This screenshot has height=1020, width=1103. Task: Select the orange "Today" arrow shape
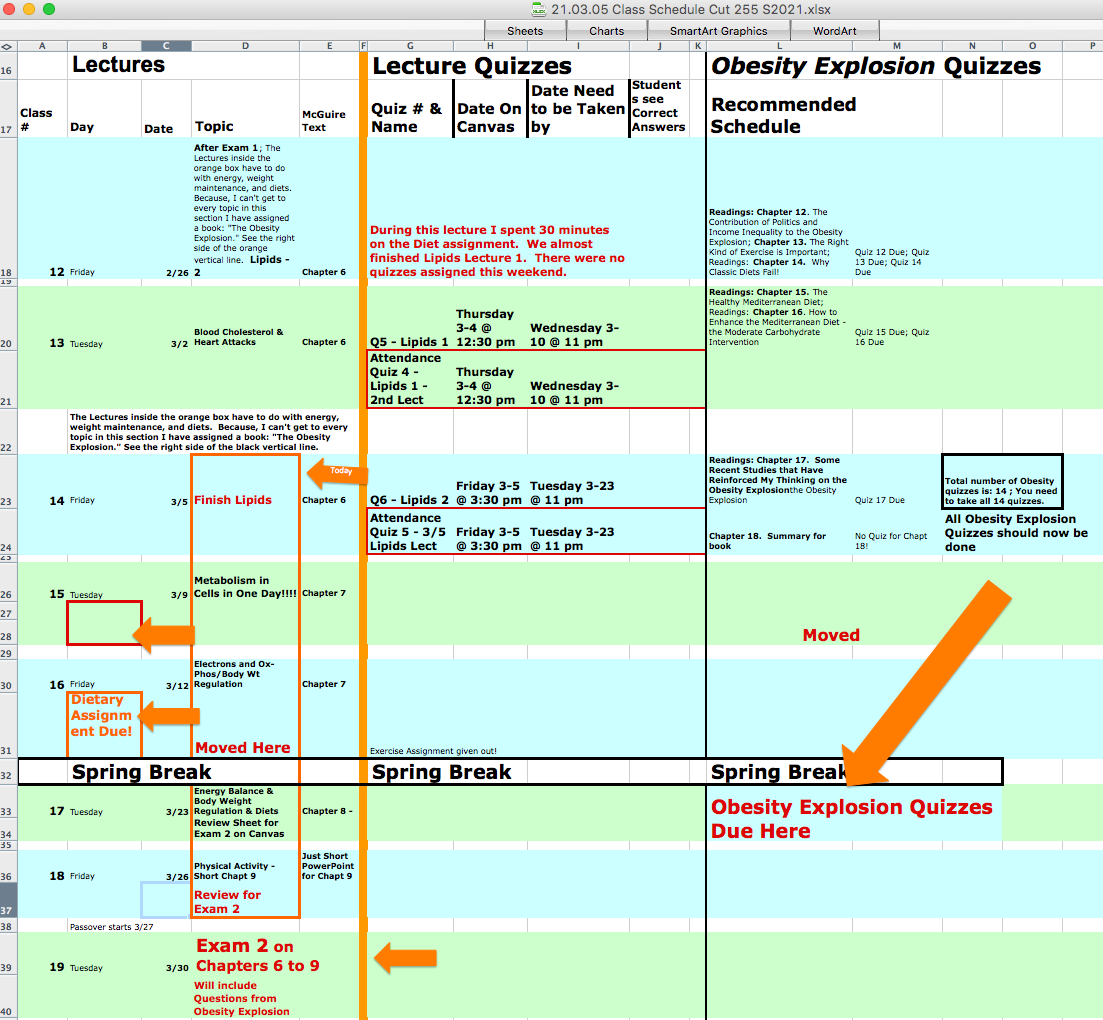[x=338, y=473]
